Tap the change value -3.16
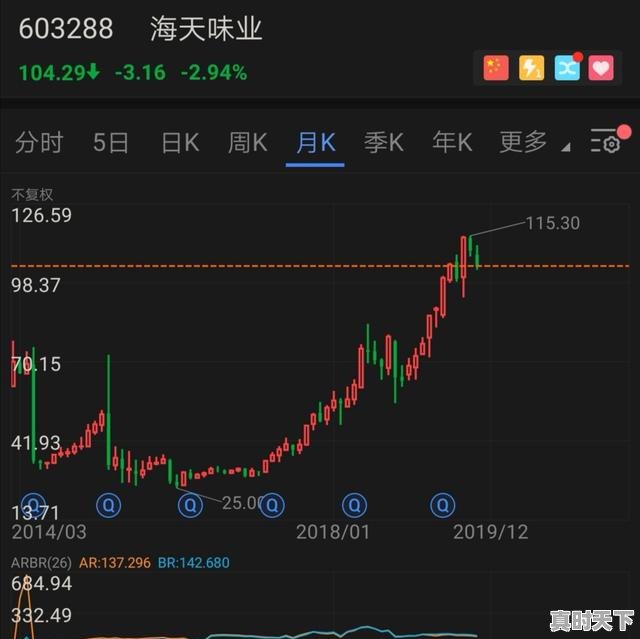Viewport: 640px width, 639px height. [140, 73]
